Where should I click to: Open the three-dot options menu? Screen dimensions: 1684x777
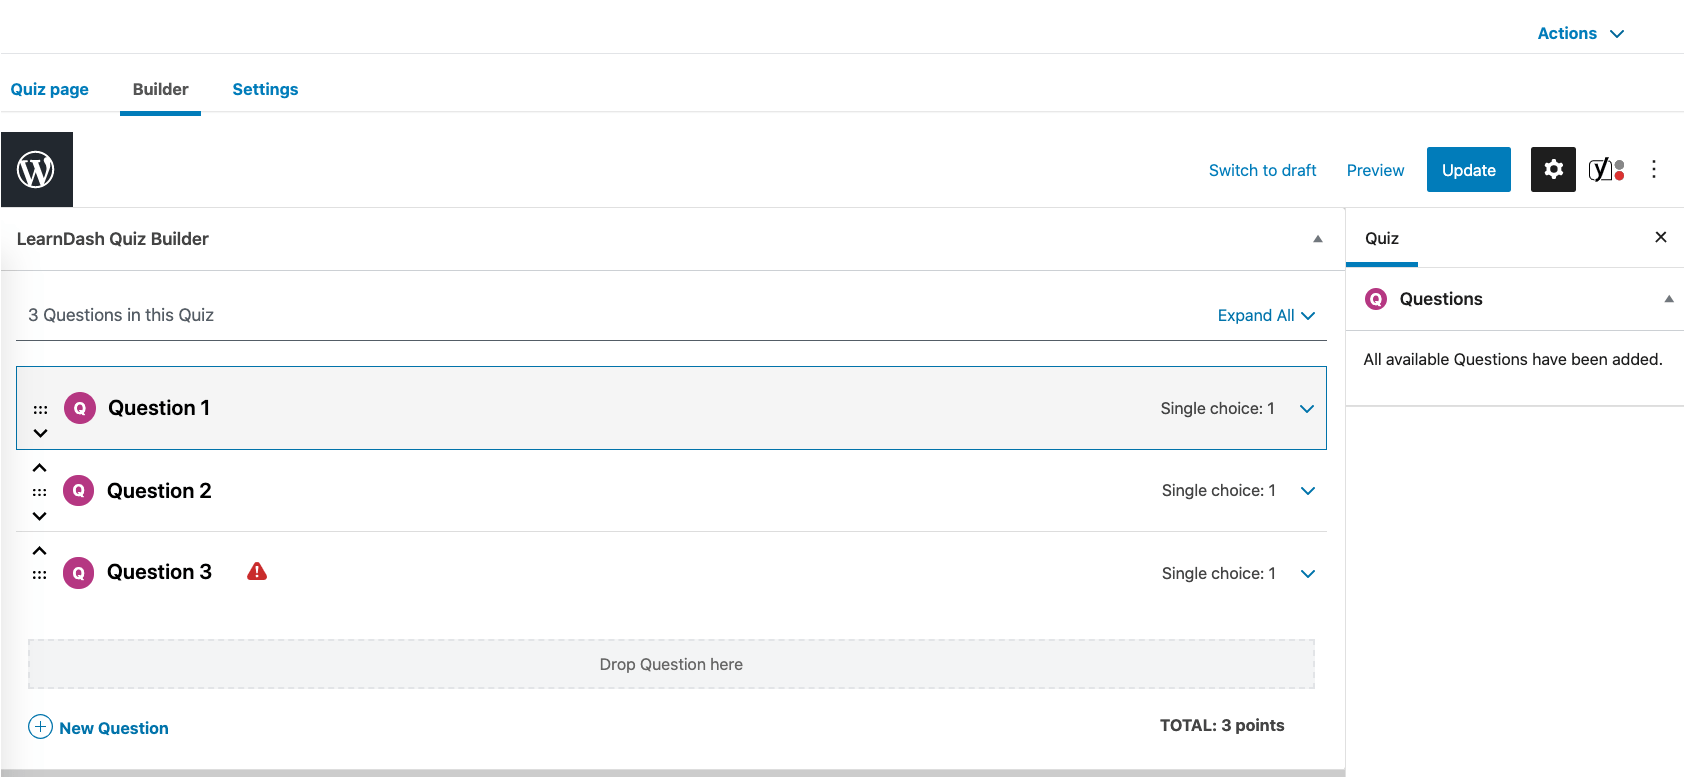(1654, 169)
